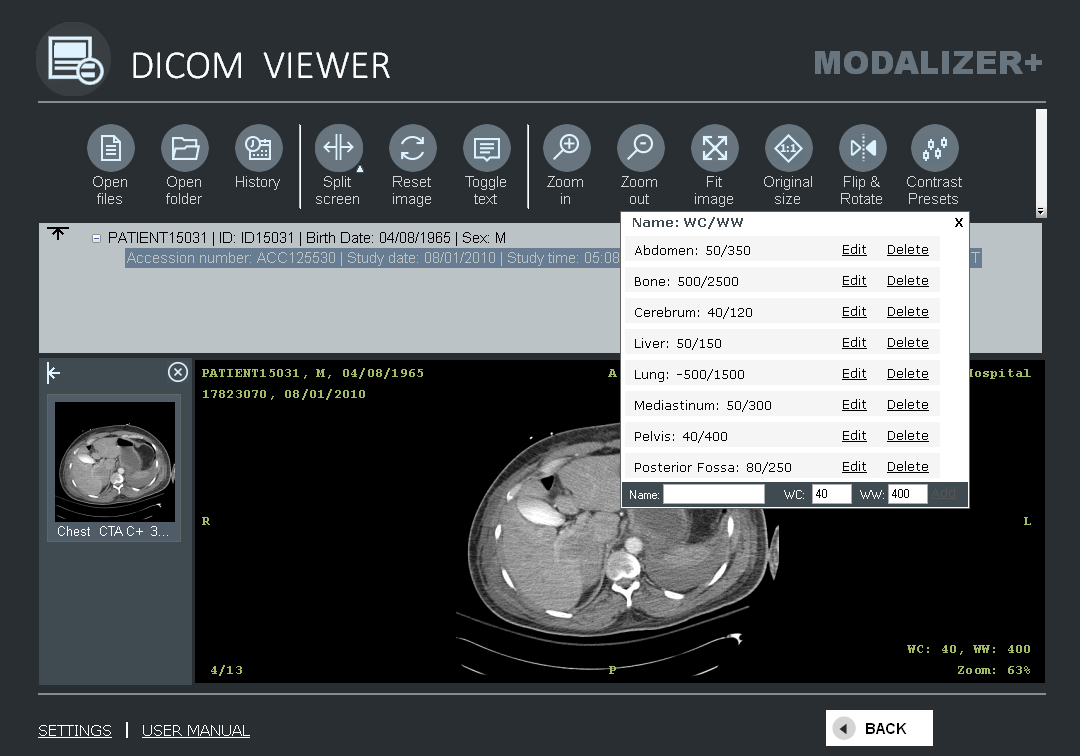Select the Chest CTA C+ thumbnail
Image resolution: width=1080 pixels, height=756 pixels.
click(x=114, y=462)
